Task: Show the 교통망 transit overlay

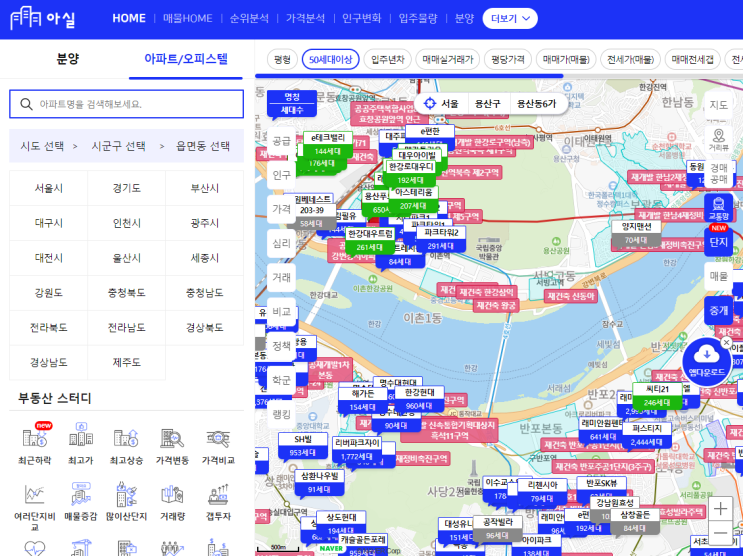Action: click(718, 208)
